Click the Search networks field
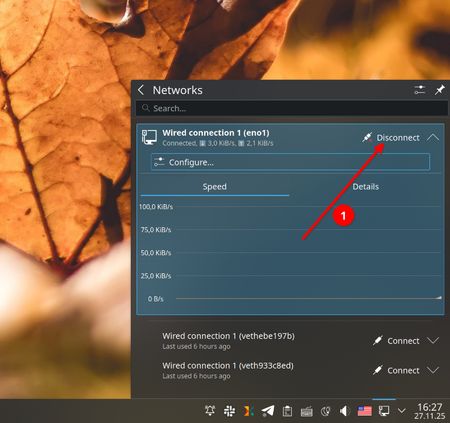450x423 pixels. [292, 108]
